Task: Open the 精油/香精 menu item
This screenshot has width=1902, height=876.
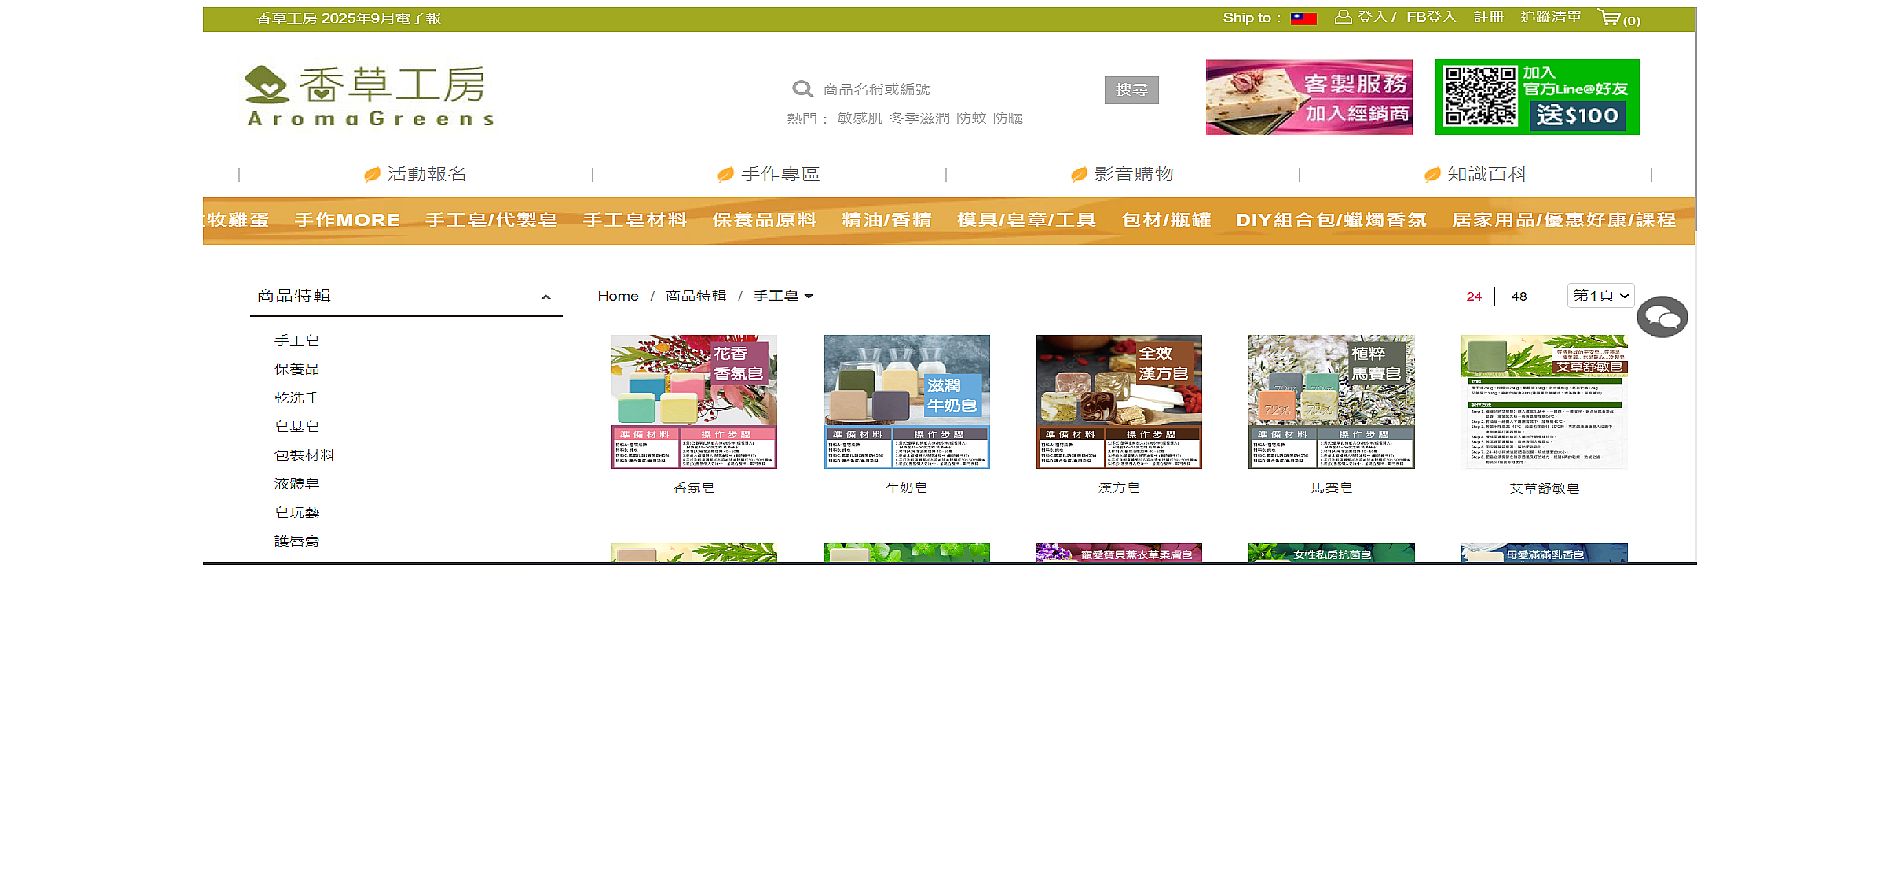Action: [886, 220]
